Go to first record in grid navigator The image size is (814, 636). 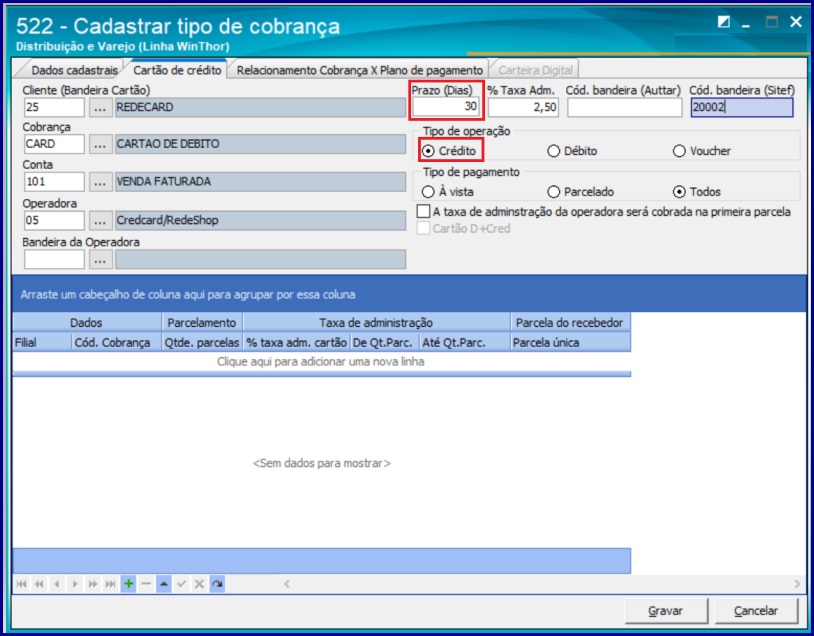tap(21, 584)
